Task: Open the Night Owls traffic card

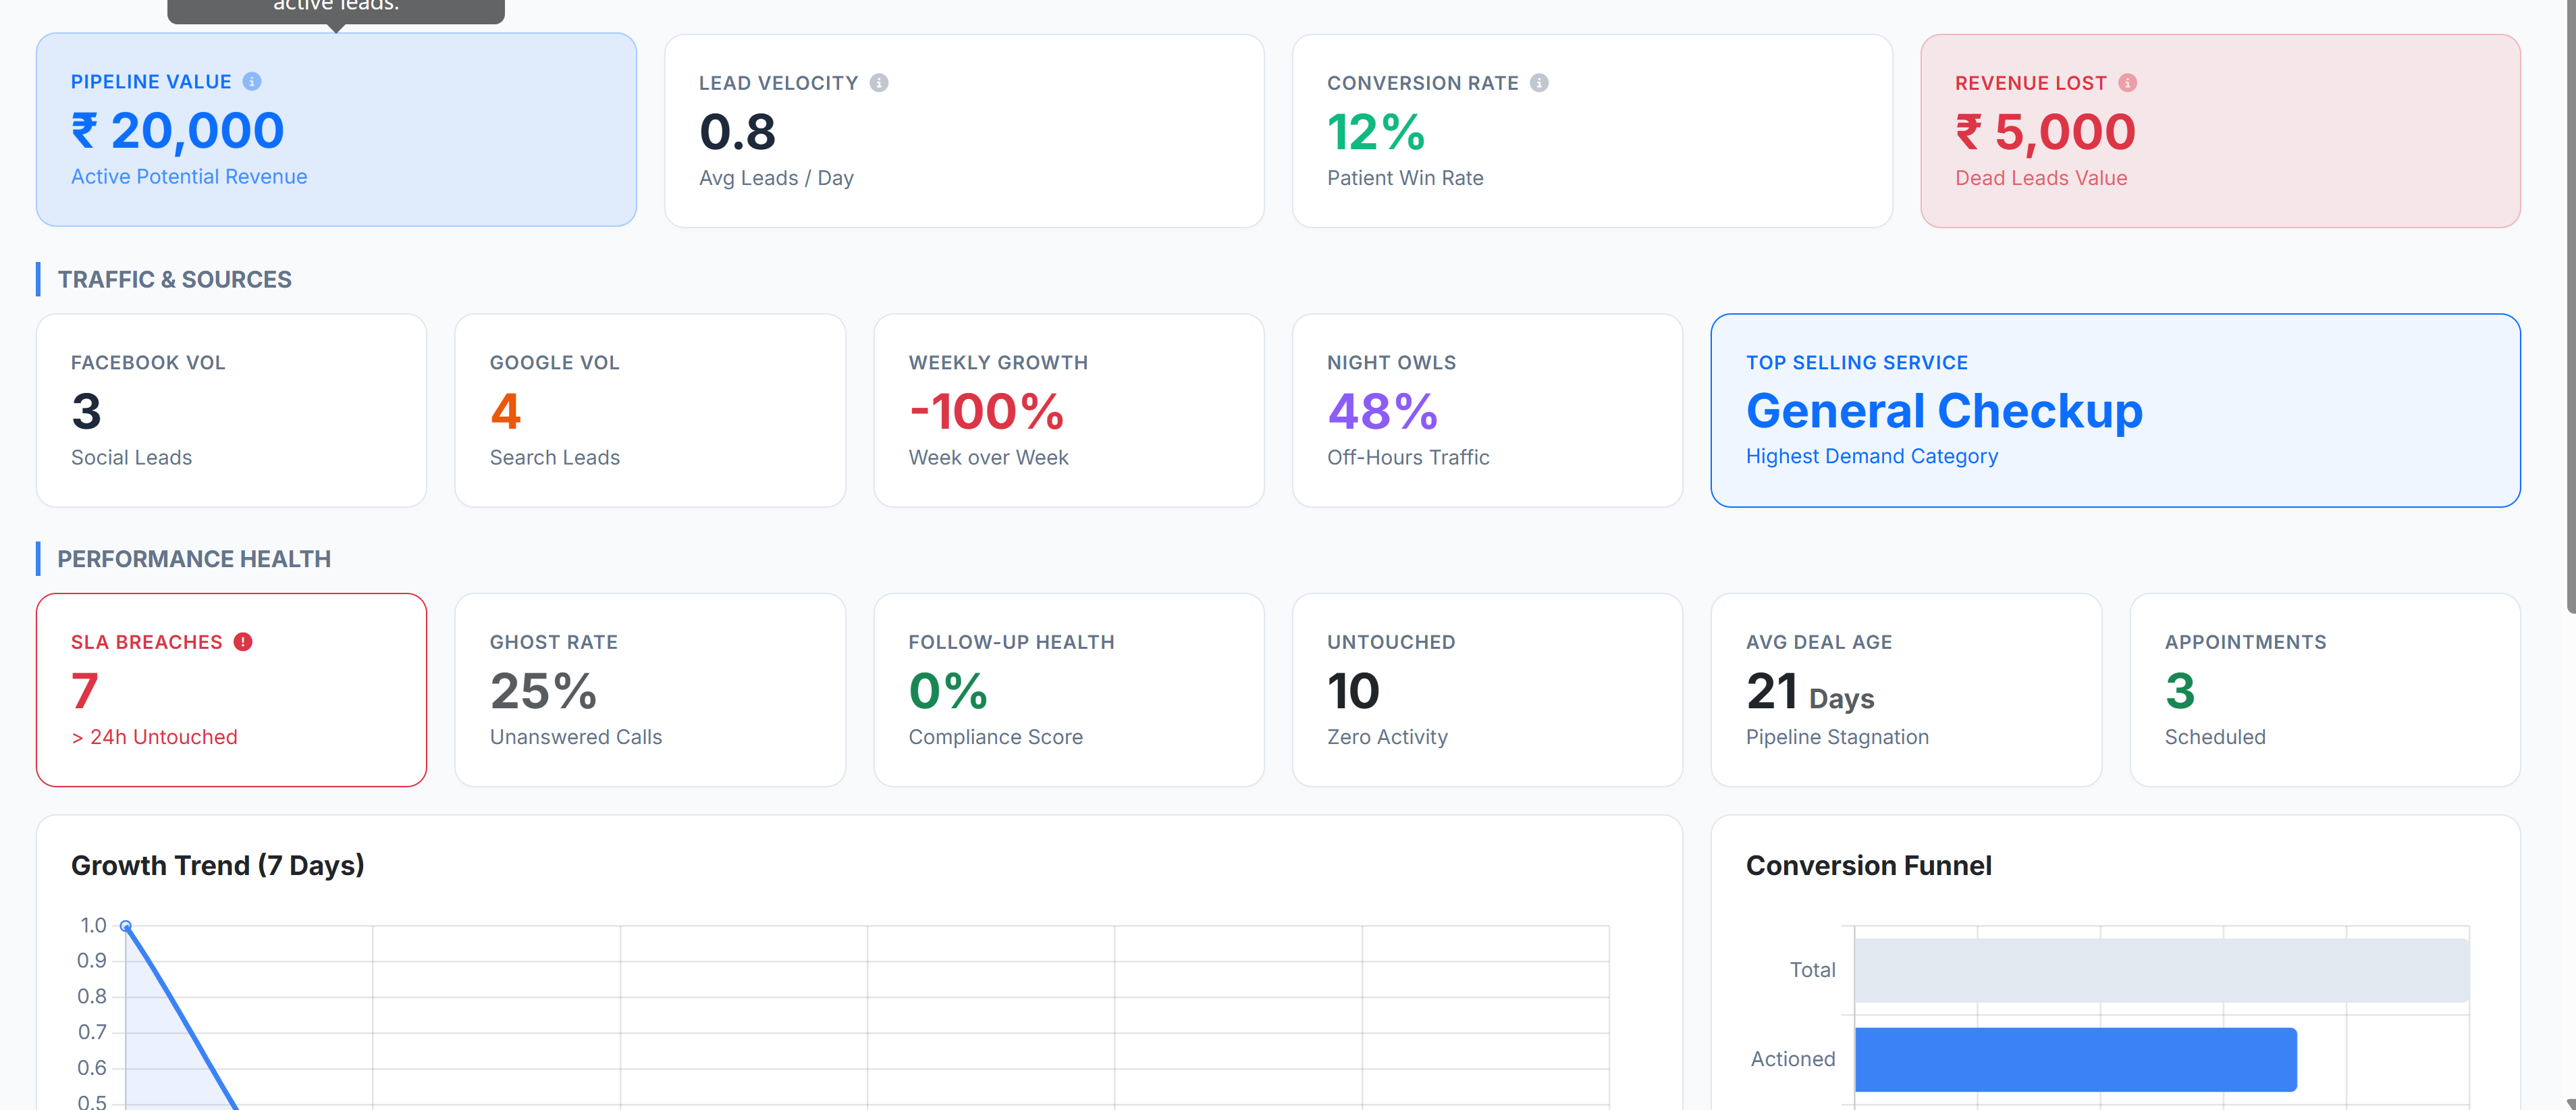Action: coord(1487,410)
